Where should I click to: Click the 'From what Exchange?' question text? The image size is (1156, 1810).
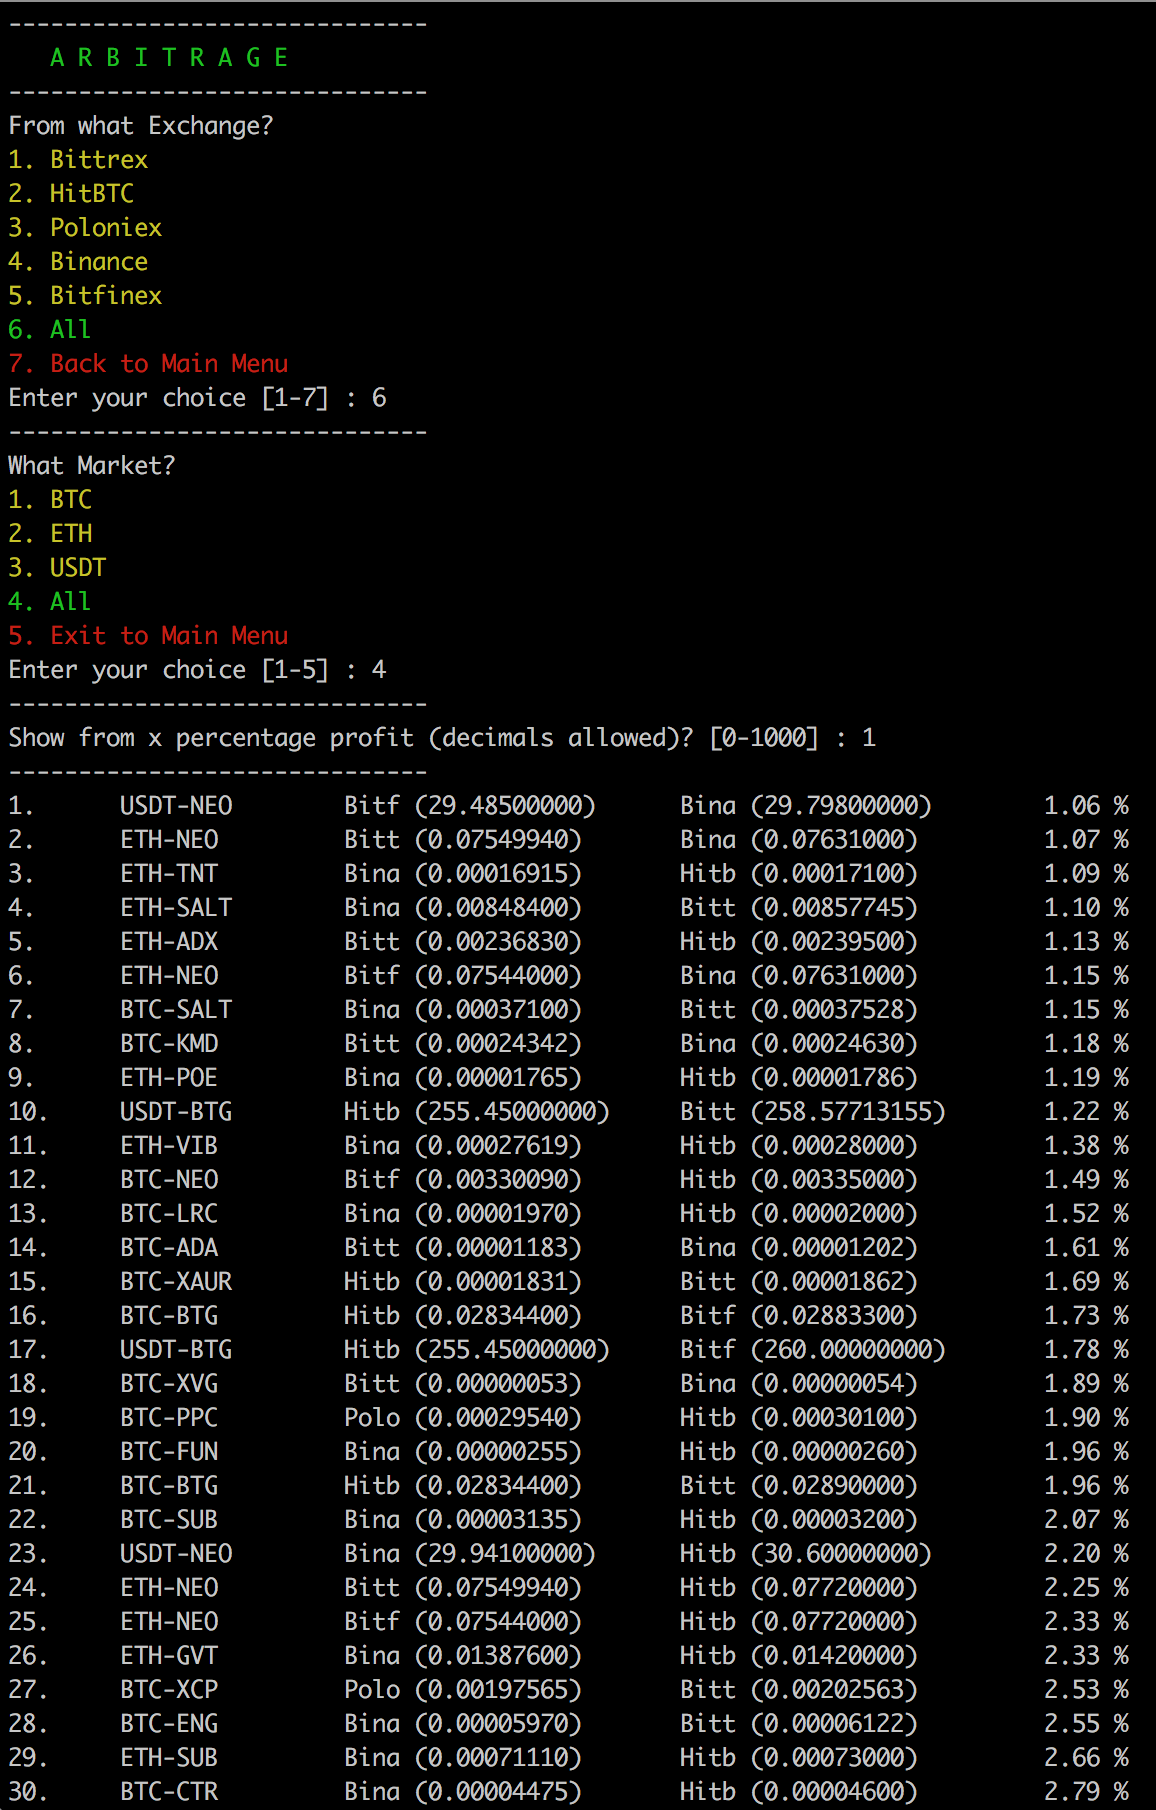141,126
